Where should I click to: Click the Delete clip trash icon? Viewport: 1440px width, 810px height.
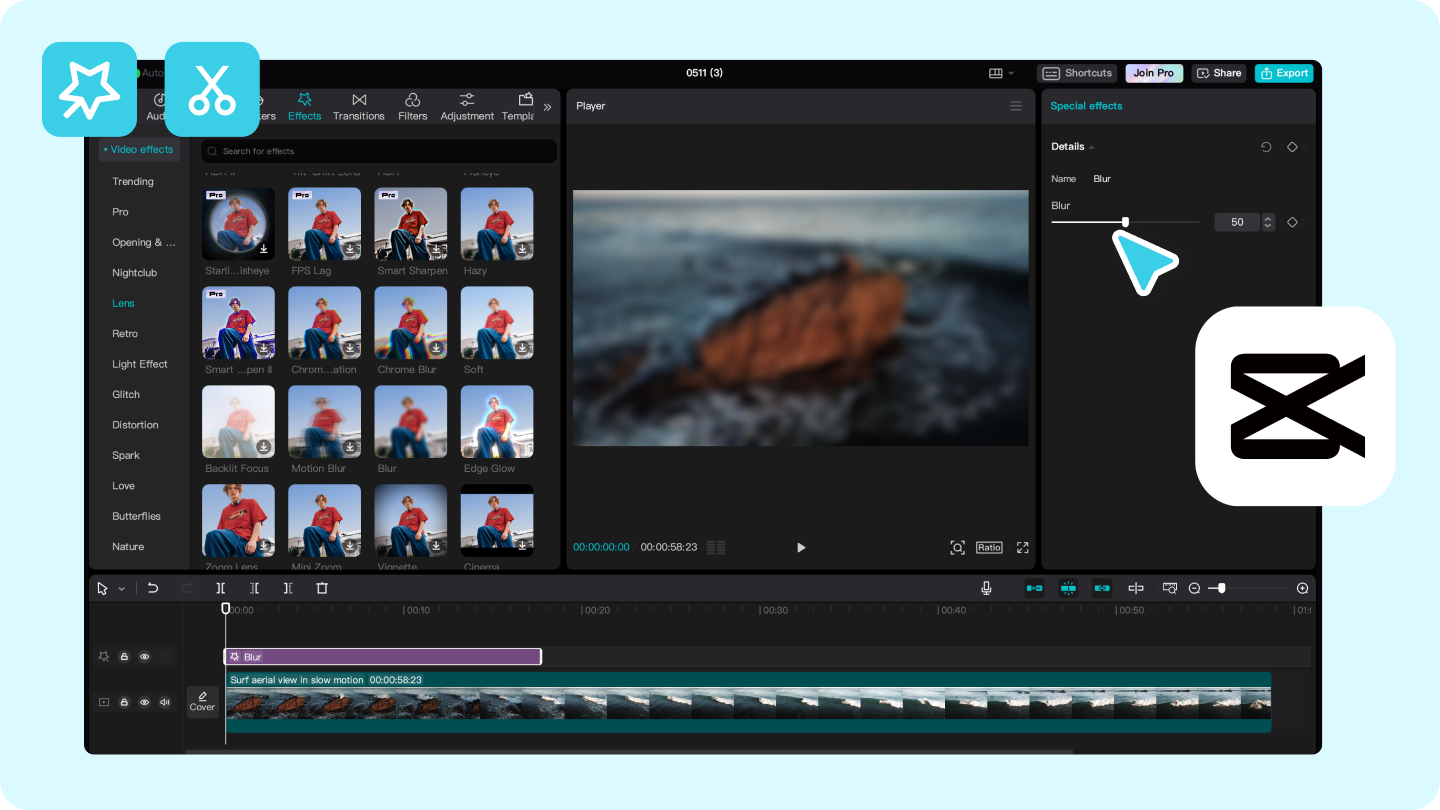321,588
